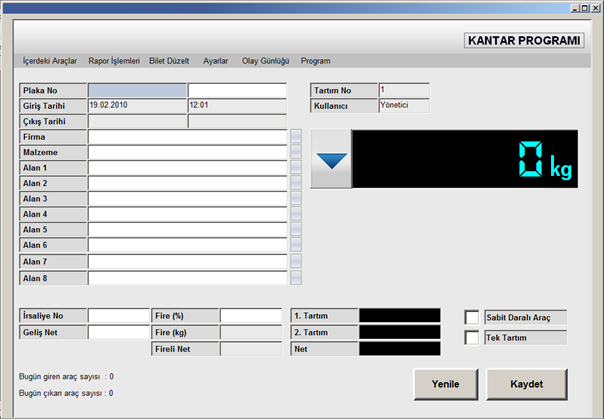Image resolution: width=604 pixels, height=419 pixels.
Task: Save the record with Kaydet
Action: (x=527, y=384)
